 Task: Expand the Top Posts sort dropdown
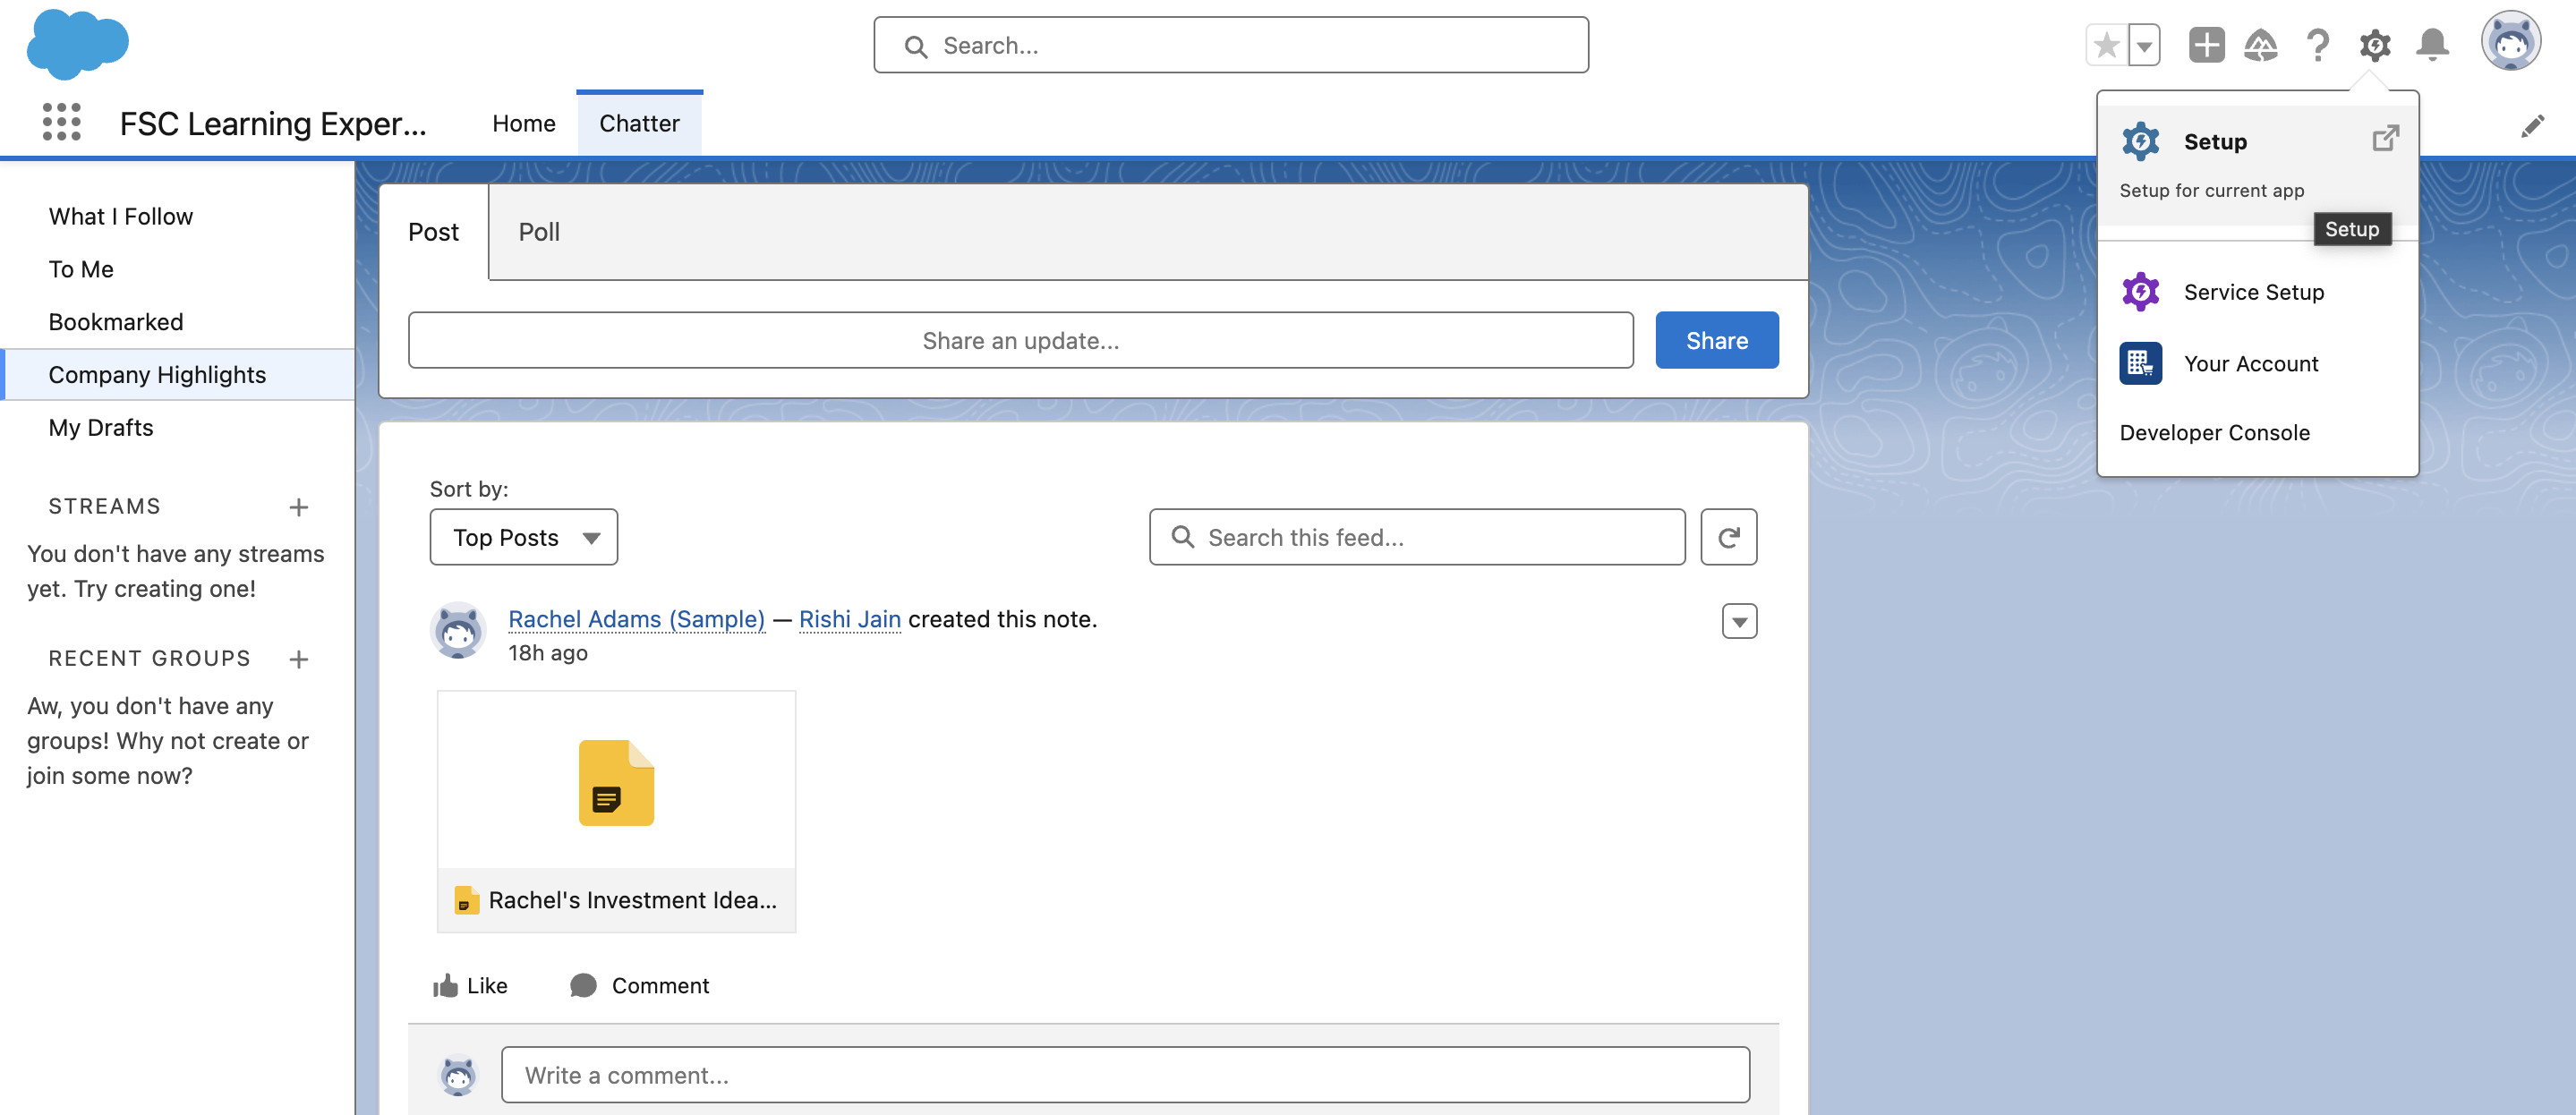click(523, 537)
